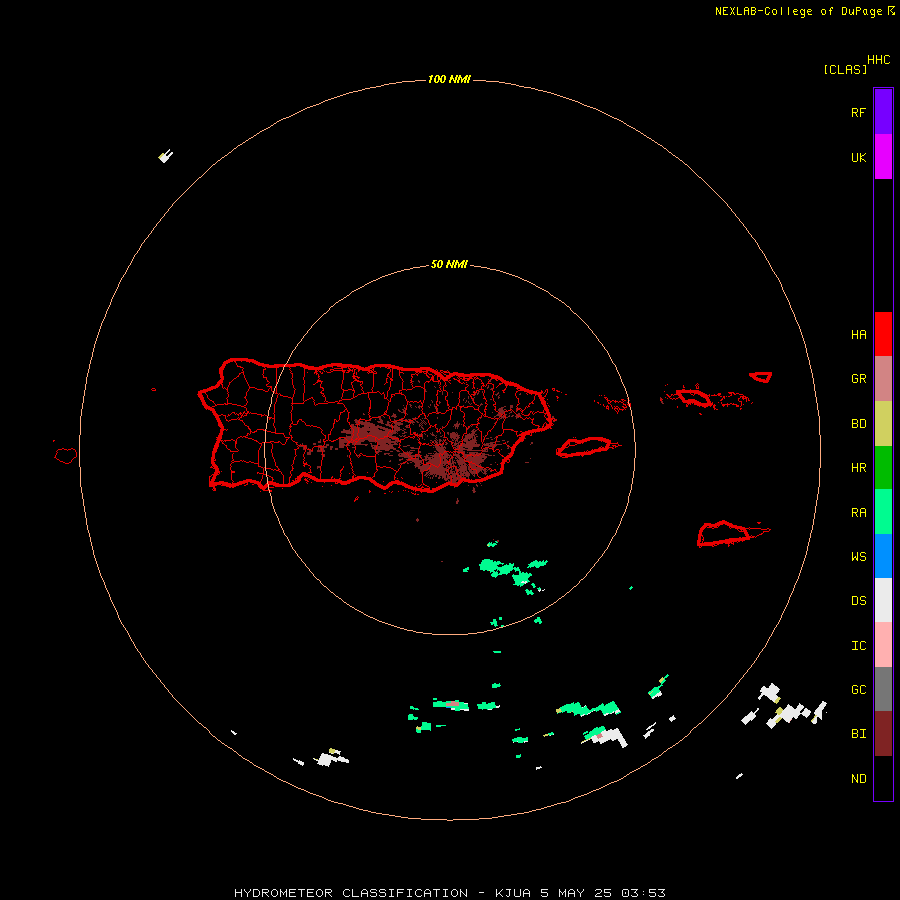
Task: Click the GC legend label
Action: pyautogui.click(x=858, y=690)
